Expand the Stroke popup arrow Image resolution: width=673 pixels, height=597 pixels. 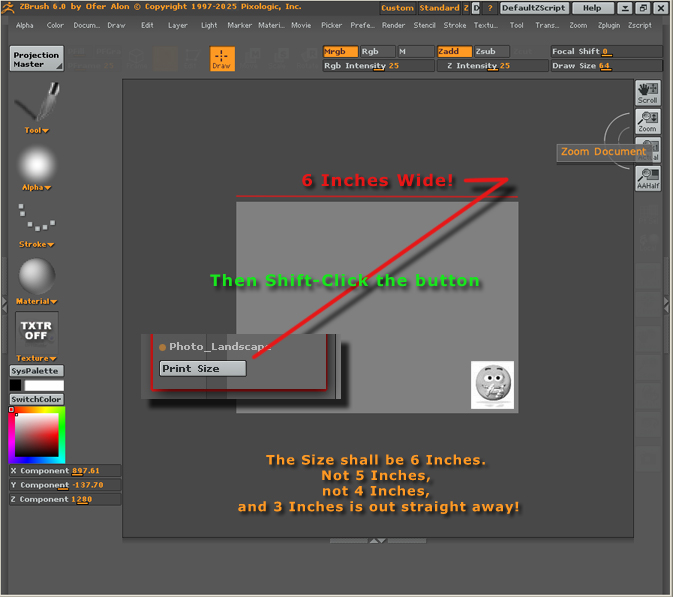click(51, 245)
